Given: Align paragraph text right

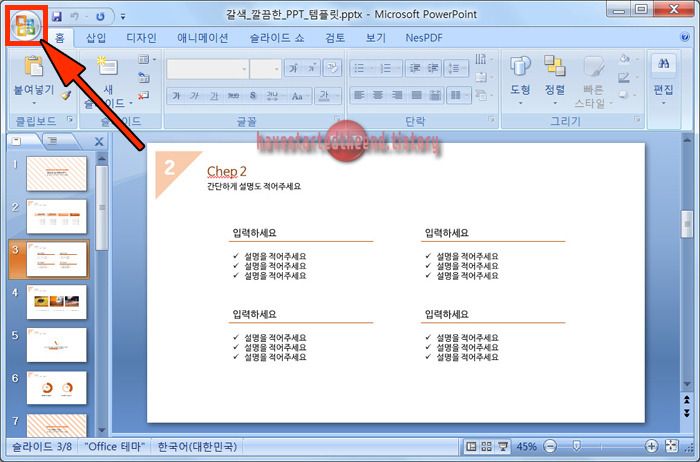Looking at the screenshot, I should point(397,95).
